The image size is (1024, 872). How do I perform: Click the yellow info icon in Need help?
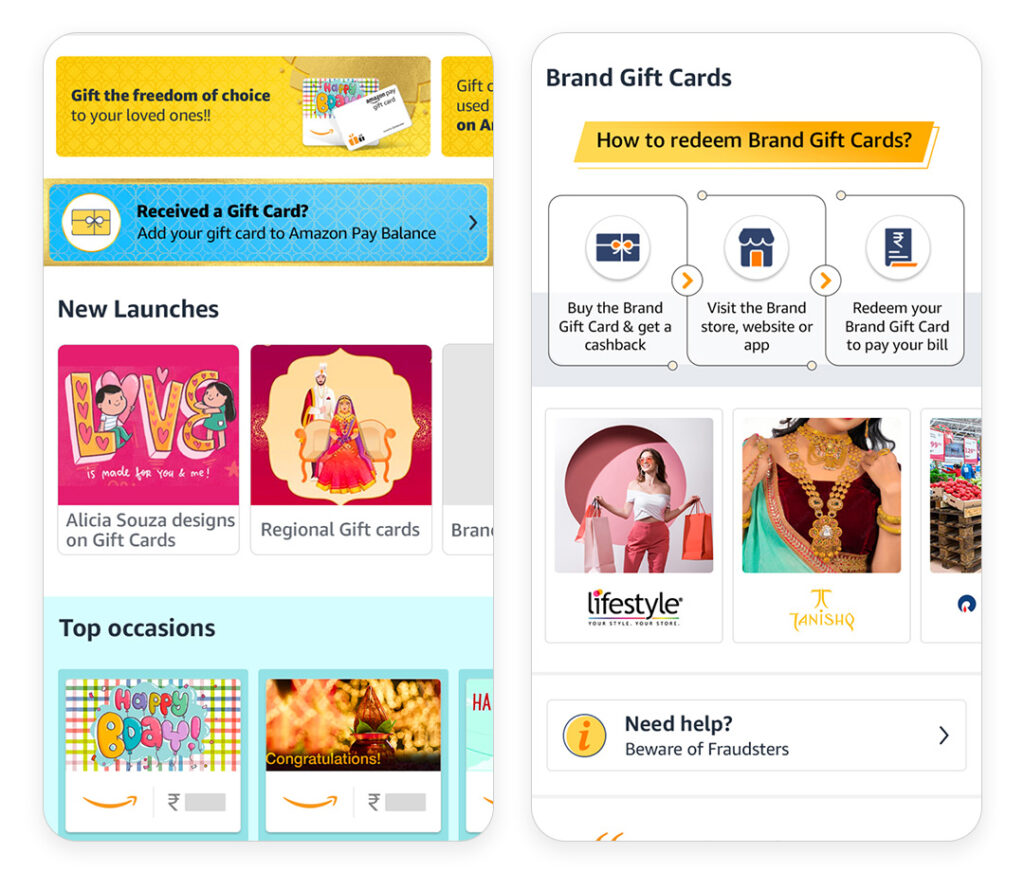[584, 735]
